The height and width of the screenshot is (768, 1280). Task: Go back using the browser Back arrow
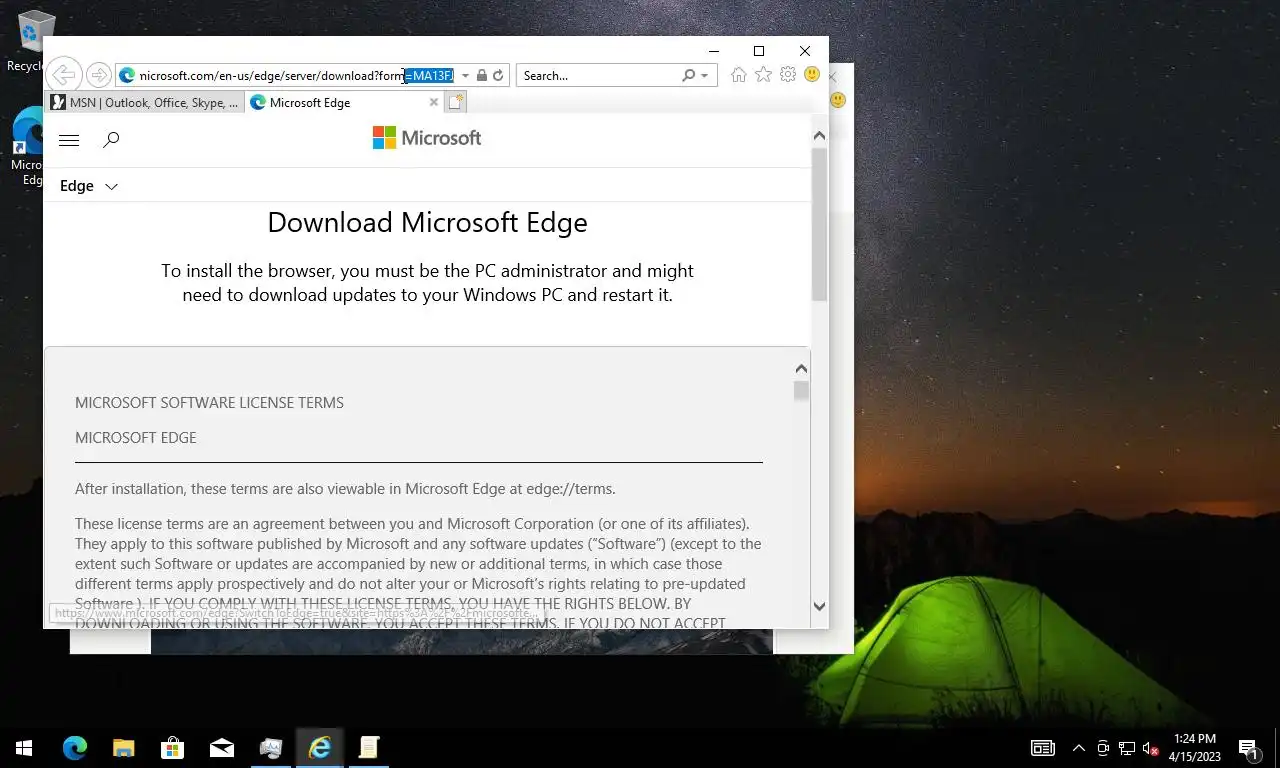click(63, 75)
